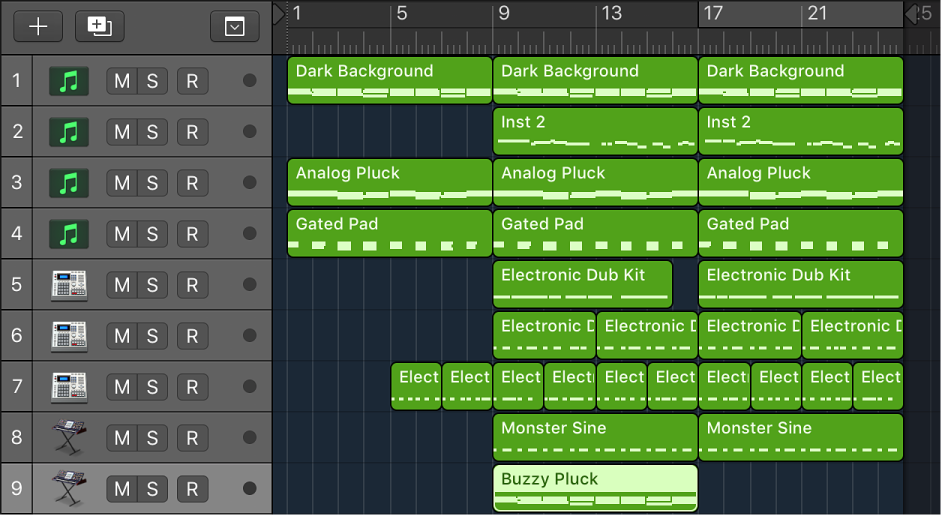Select track 3 music note icon
Screen dimensions: 942x516
point(68,183)
